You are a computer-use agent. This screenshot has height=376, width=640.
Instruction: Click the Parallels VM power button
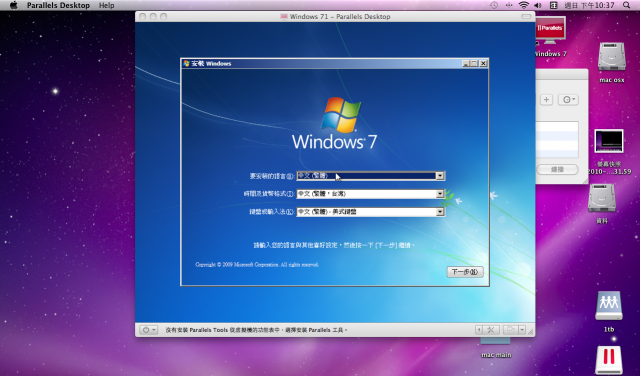146,330
